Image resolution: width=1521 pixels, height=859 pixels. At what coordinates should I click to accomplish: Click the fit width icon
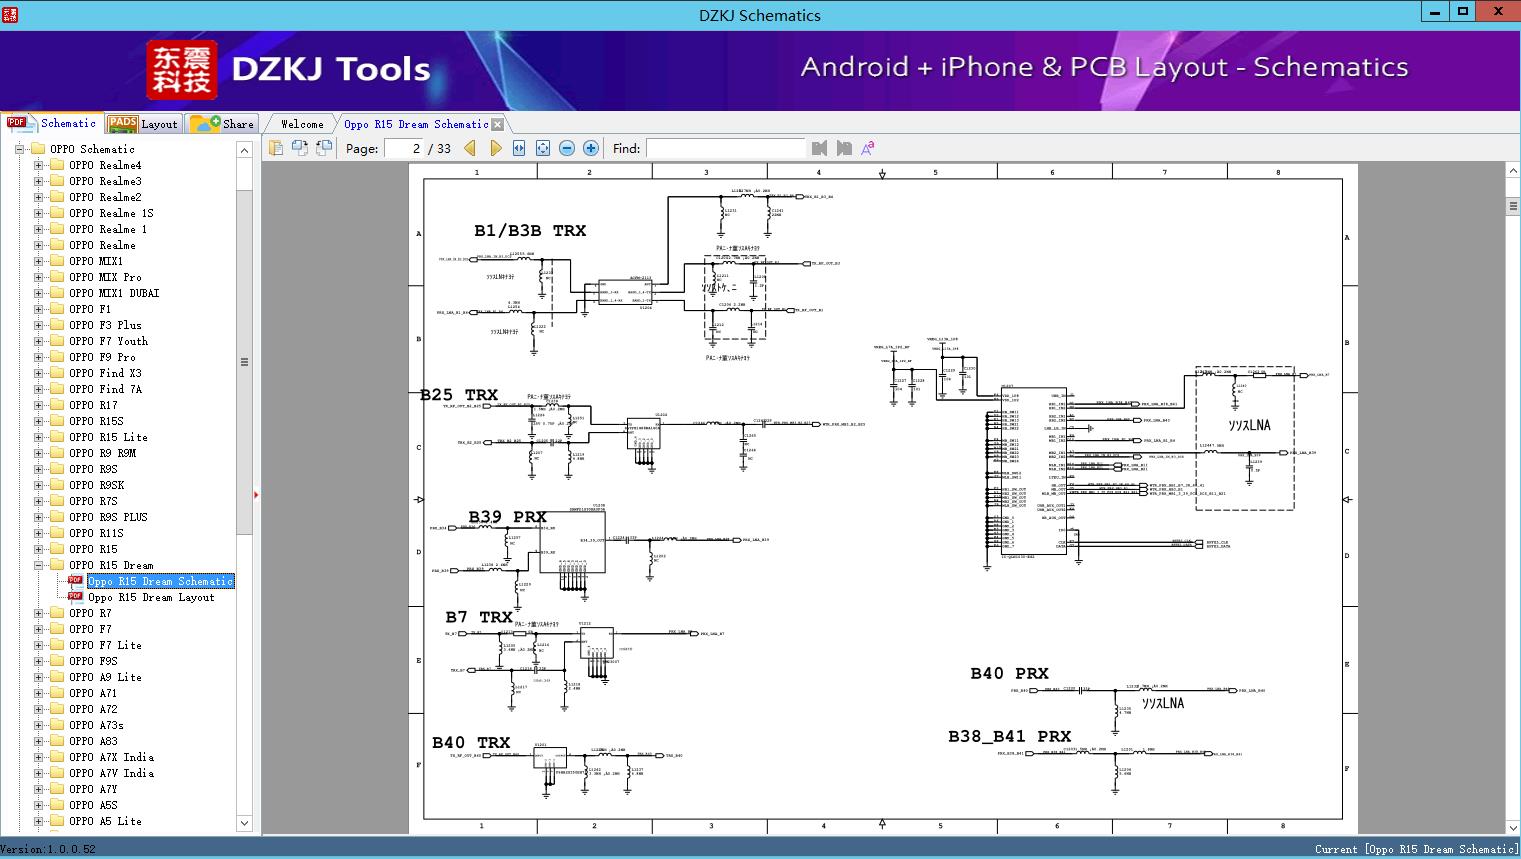(519, 148)
